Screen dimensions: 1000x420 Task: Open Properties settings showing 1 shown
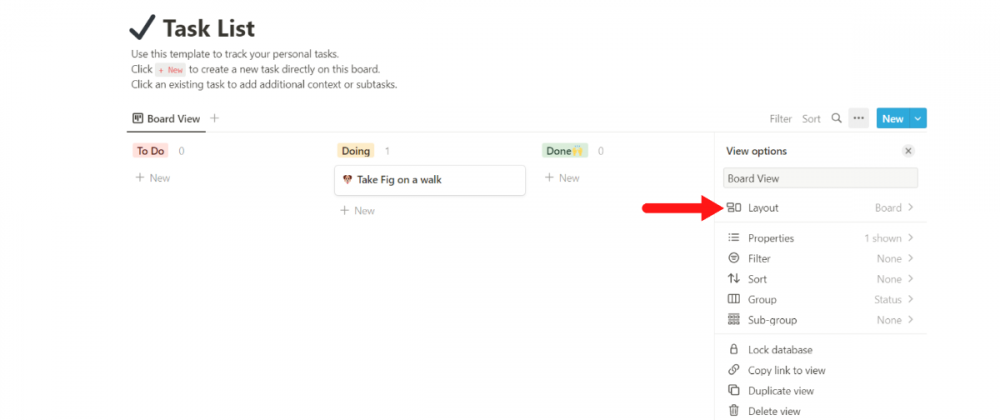pos(820,238)
